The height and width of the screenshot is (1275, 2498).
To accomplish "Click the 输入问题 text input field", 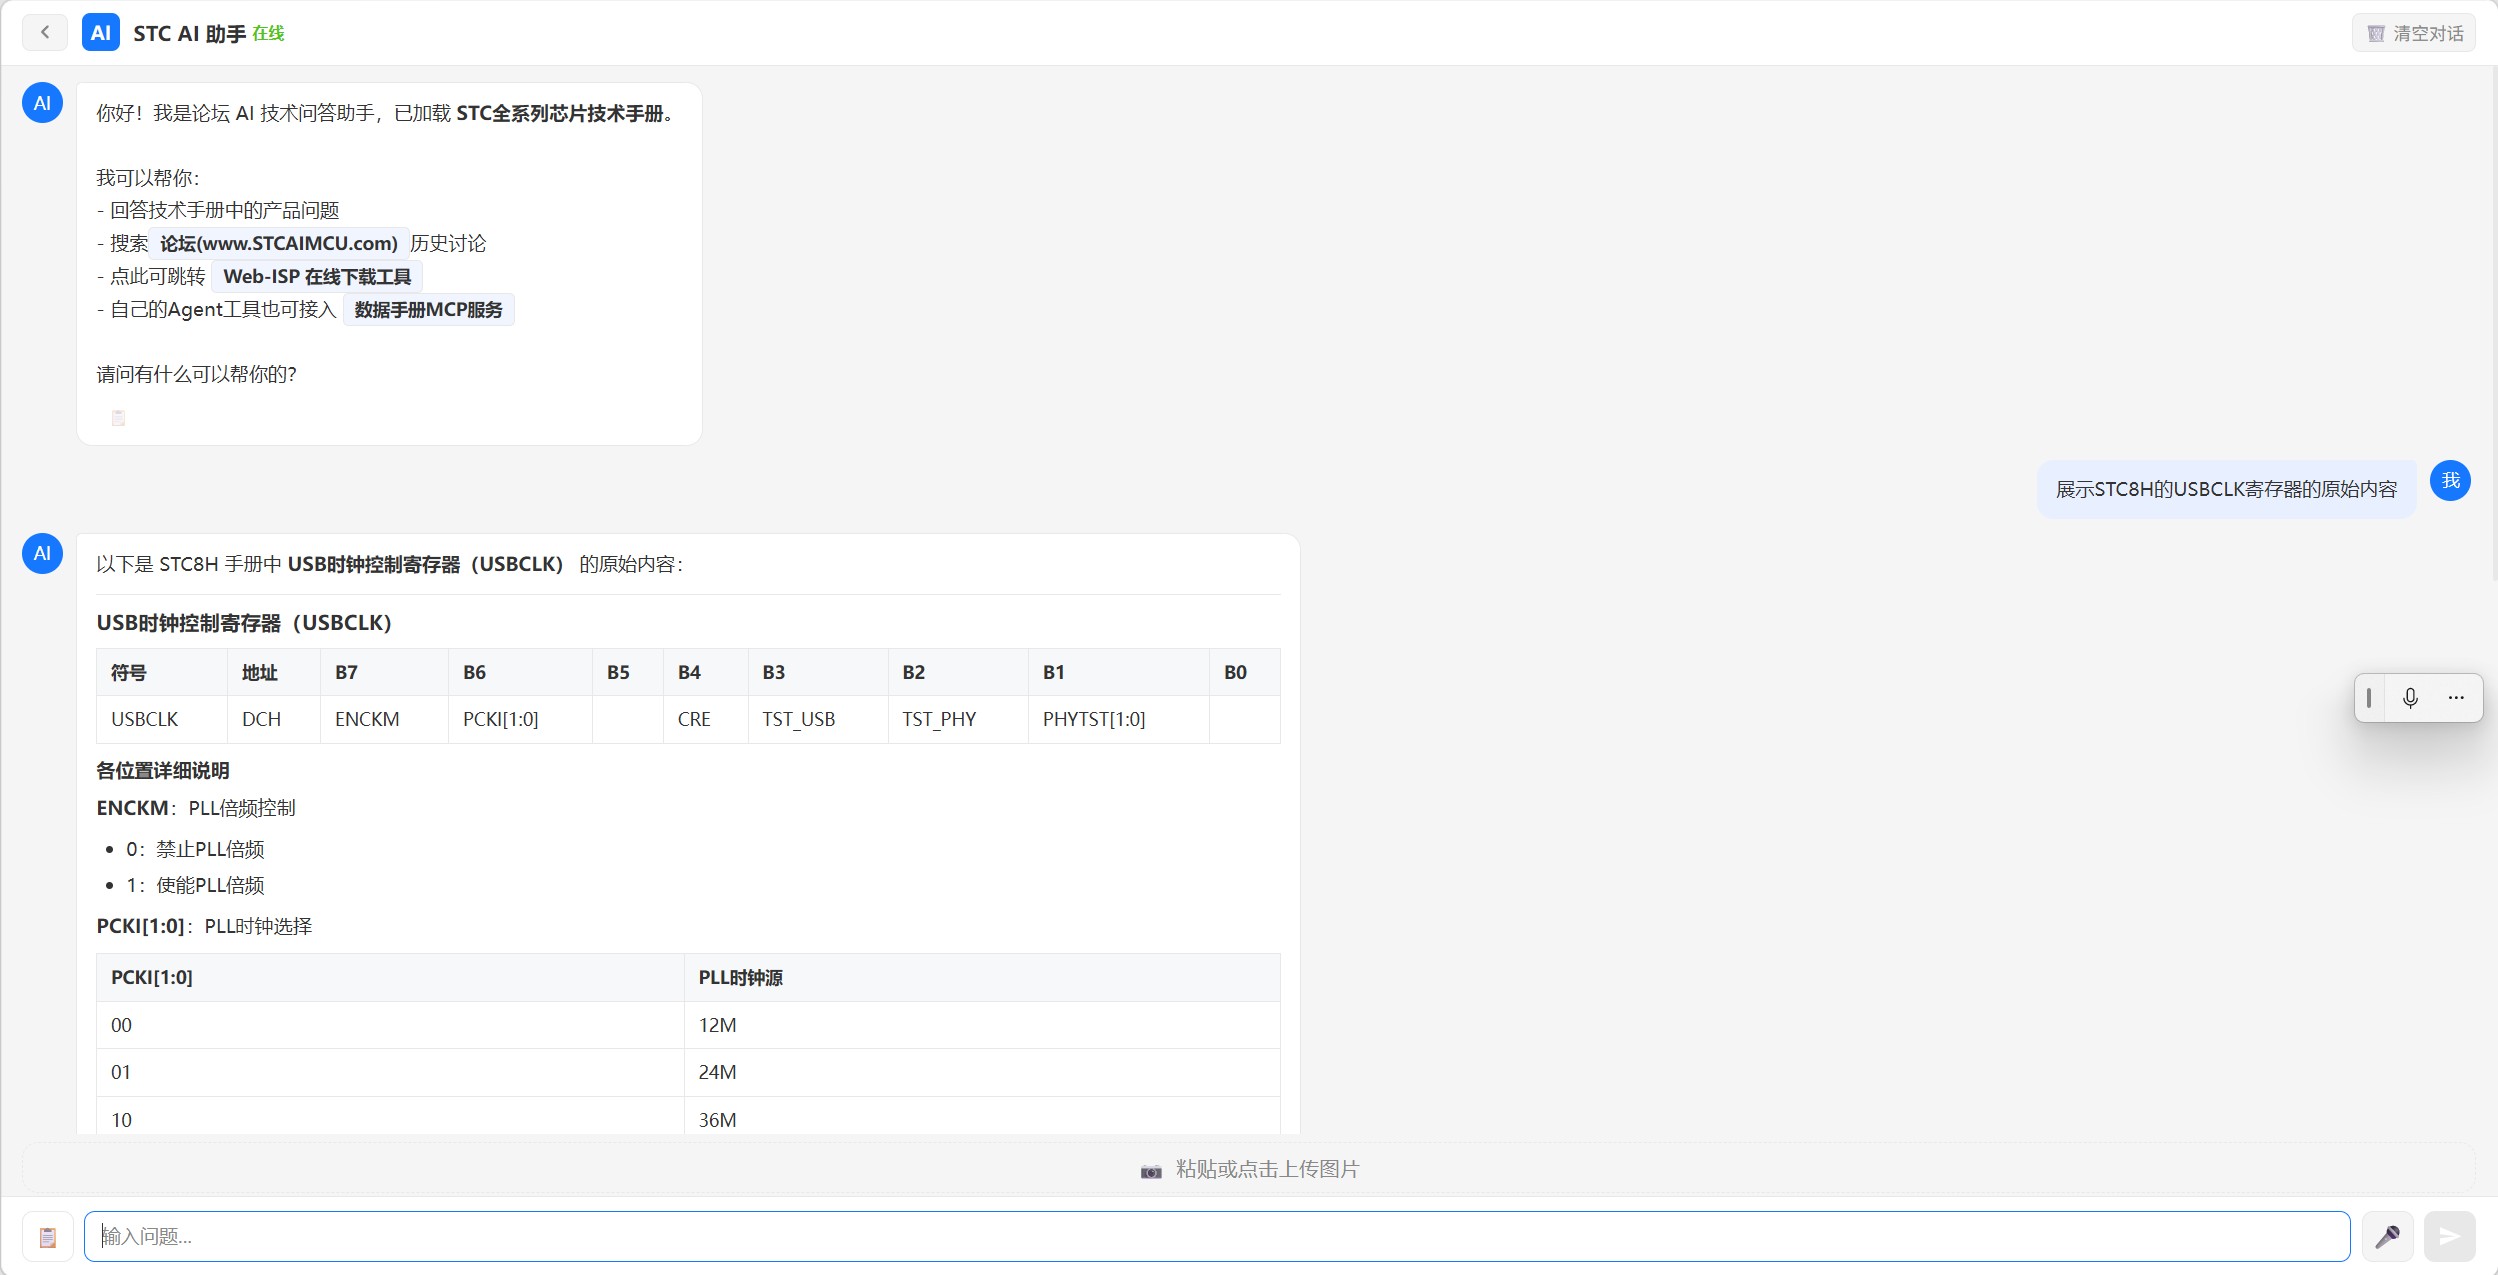I will (x=1217, y=1237).
